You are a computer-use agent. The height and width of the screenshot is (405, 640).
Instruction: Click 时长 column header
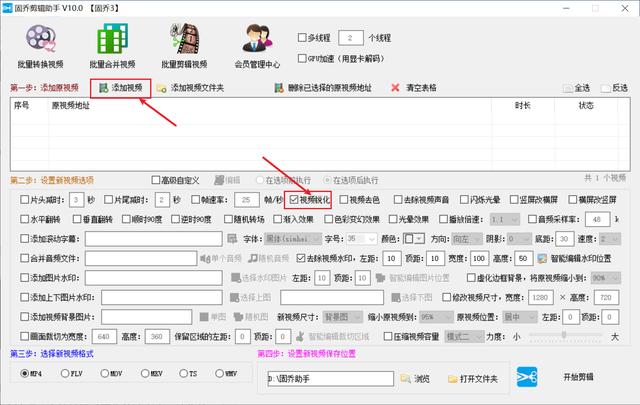(522, 105)
